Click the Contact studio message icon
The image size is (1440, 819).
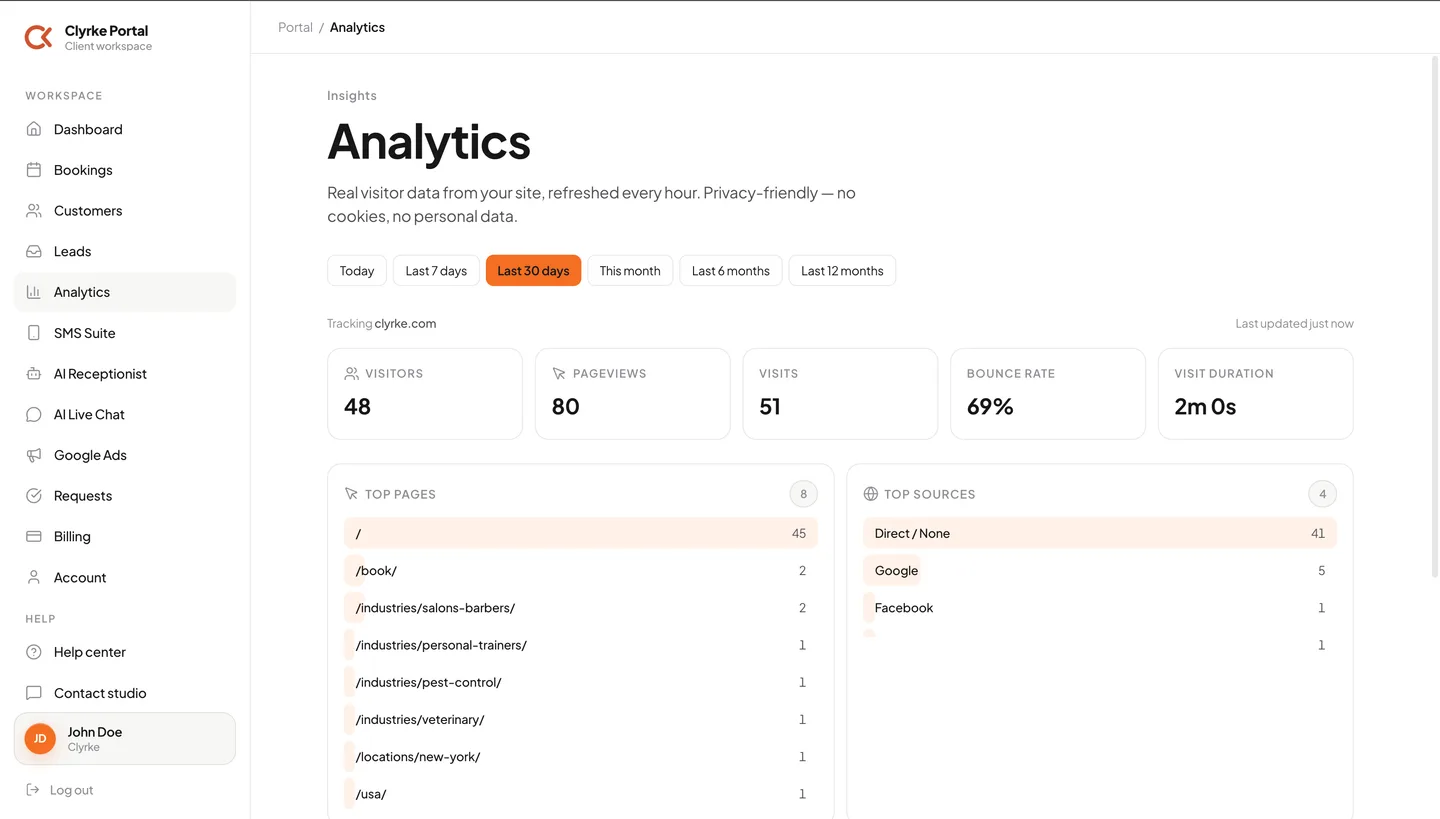(34, 693)
